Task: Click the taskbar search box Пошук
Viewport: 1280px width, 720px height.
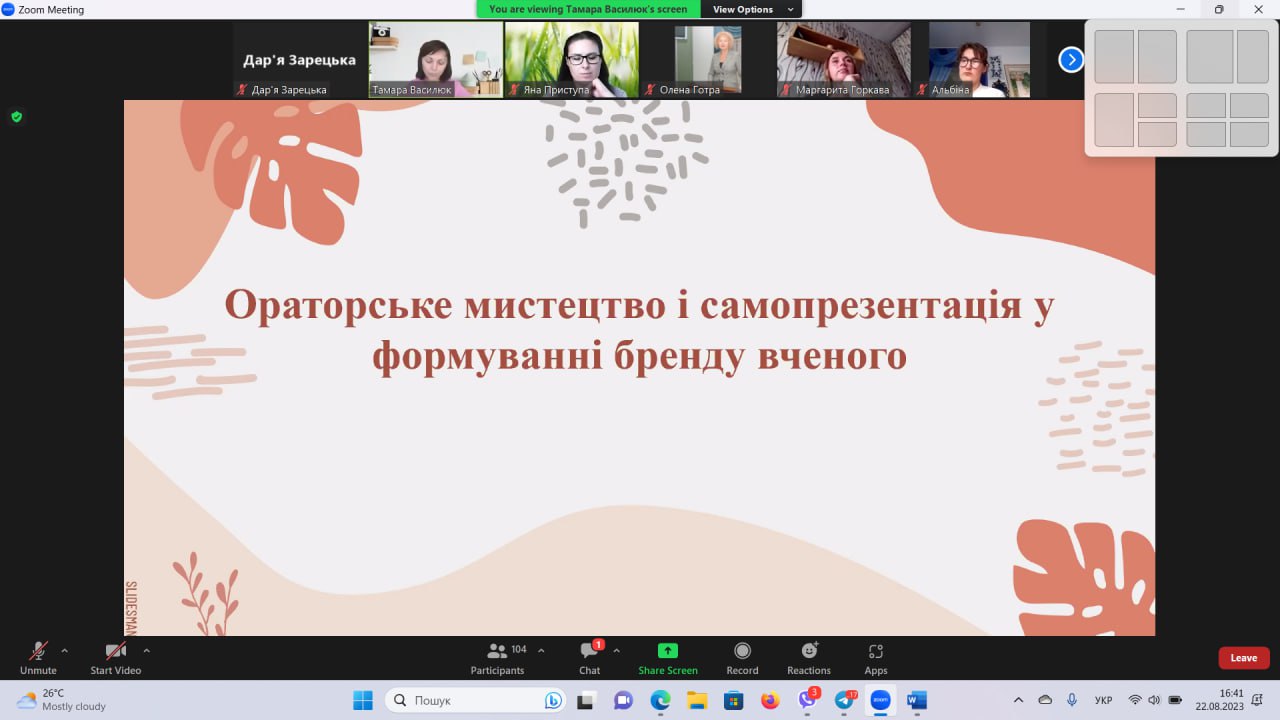Action: click(476, 700)
